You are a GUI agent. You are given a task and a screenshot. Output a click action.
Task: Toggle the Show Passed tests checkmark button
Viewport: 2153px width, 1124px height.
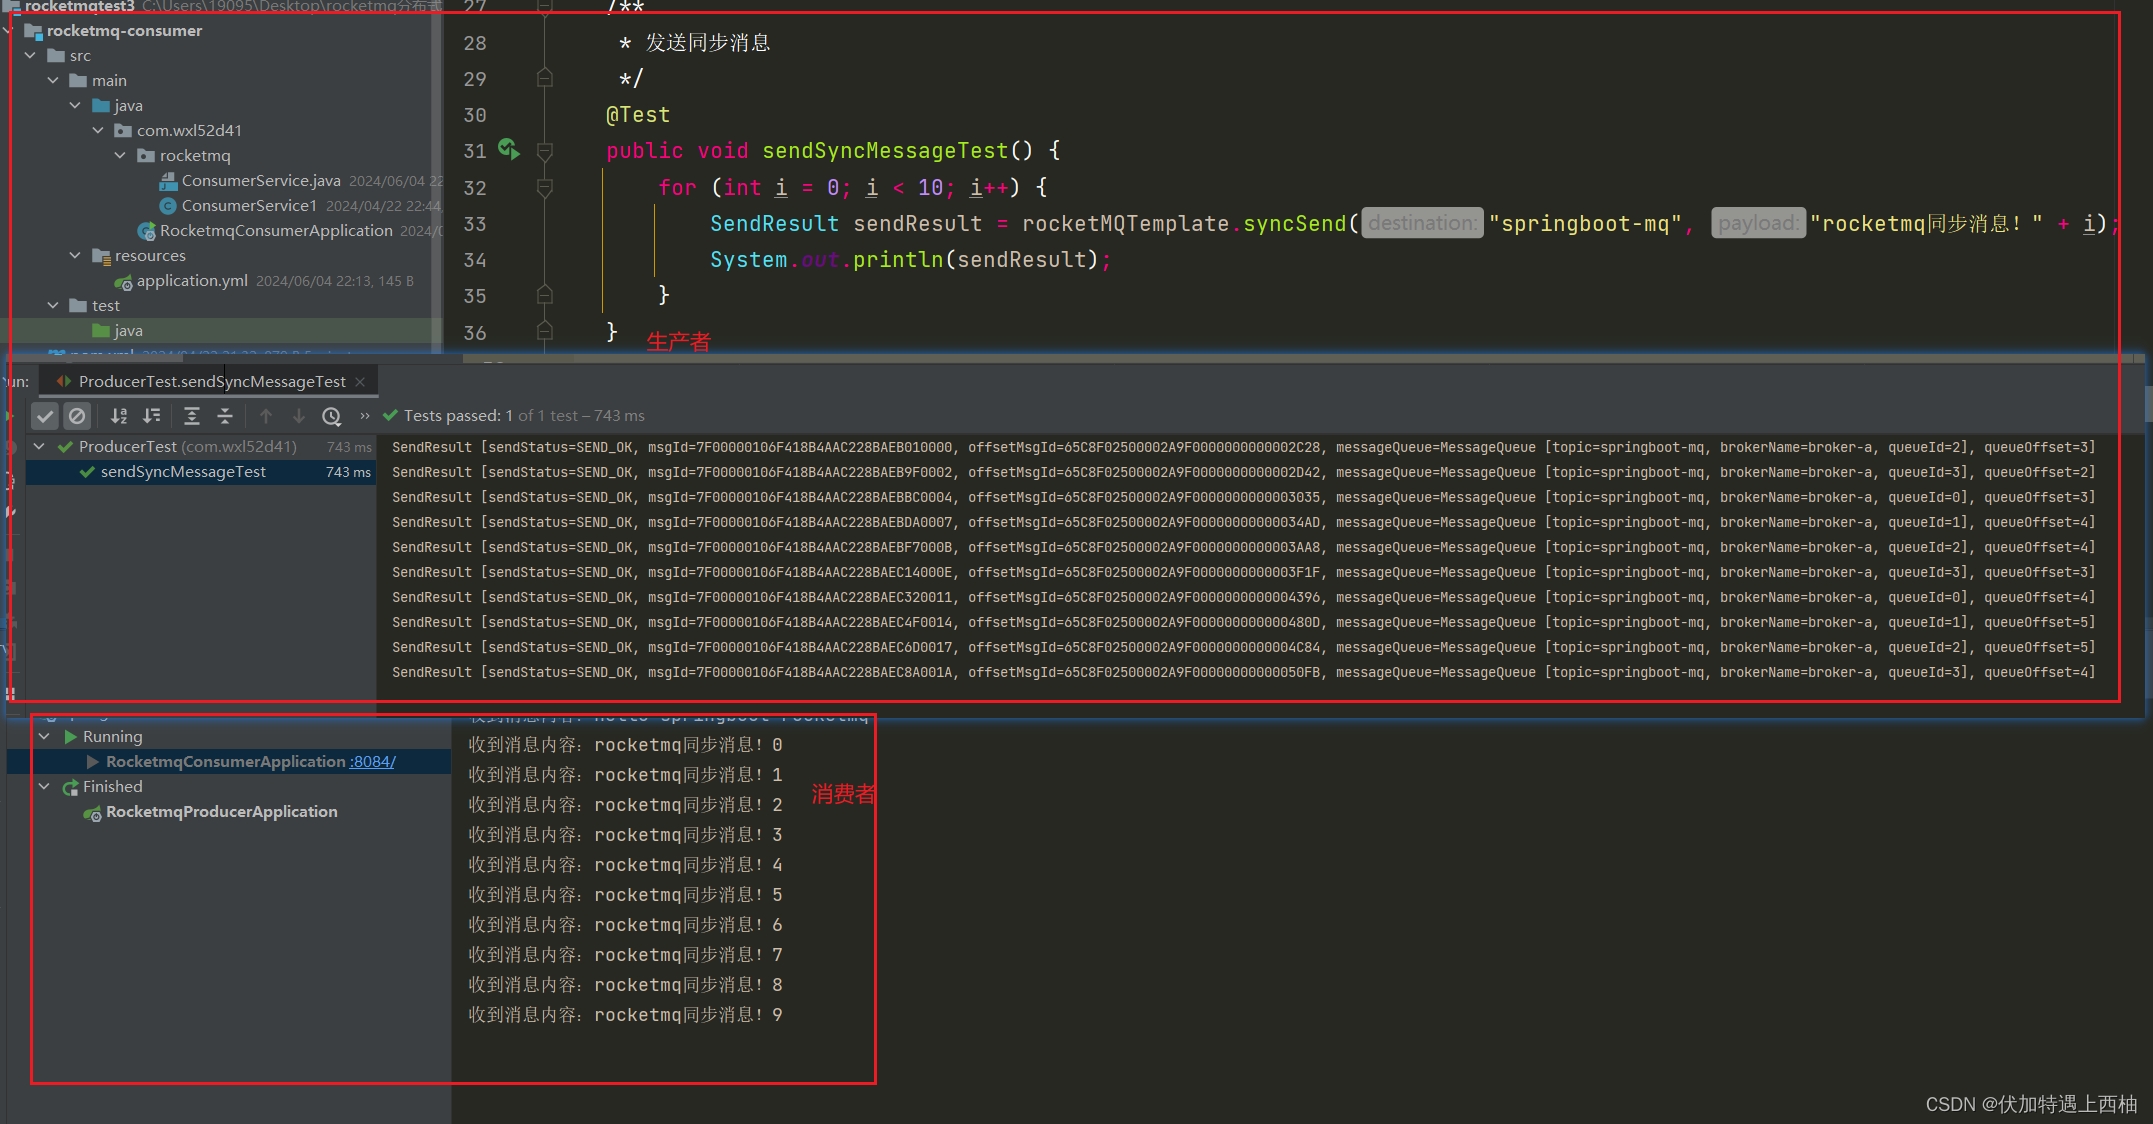coord(45,416)
